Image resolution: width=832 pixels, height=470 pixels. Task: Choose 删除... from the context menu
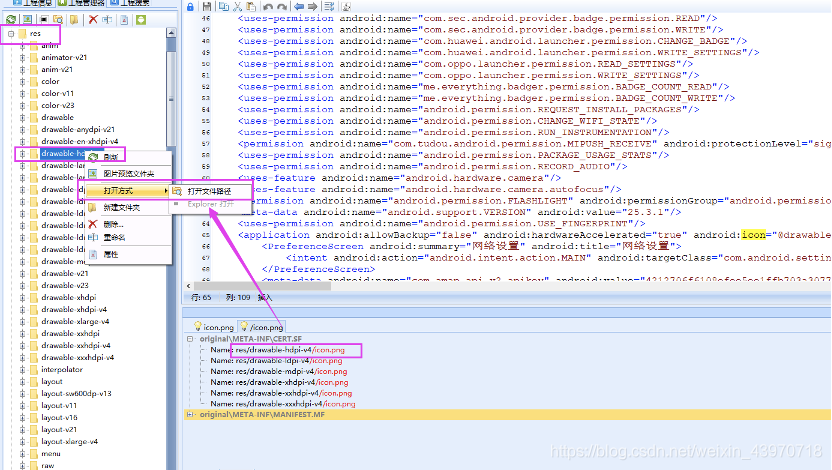click(x=129, y=224)
